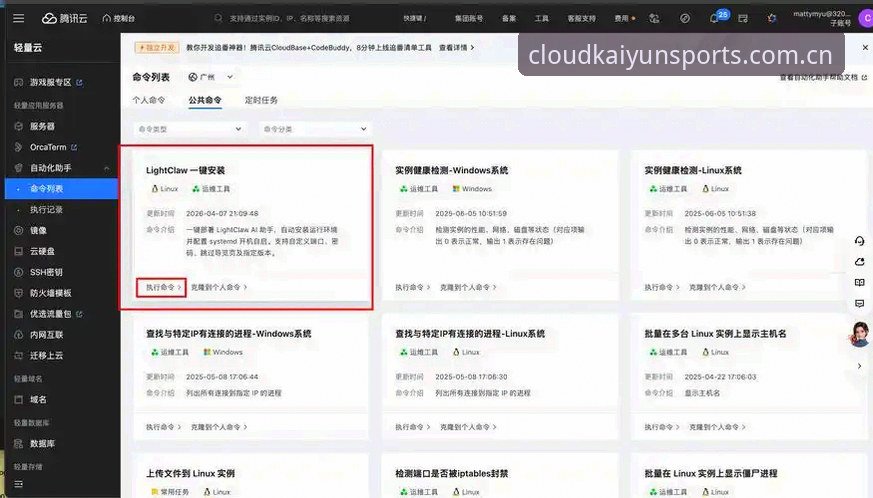The height and width of the screenshot is (498, 873).
Task: Open the LightClaw 一键安装 card title
Action: (185, 170)
